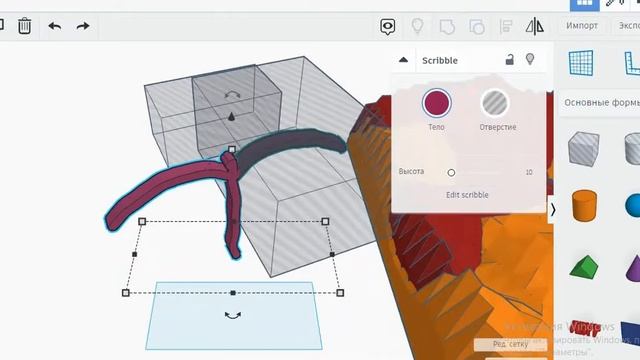This screenshot has width=640, height=360.
Task: Click the top-left selection corner handle
Action: [x=142, y=221]
